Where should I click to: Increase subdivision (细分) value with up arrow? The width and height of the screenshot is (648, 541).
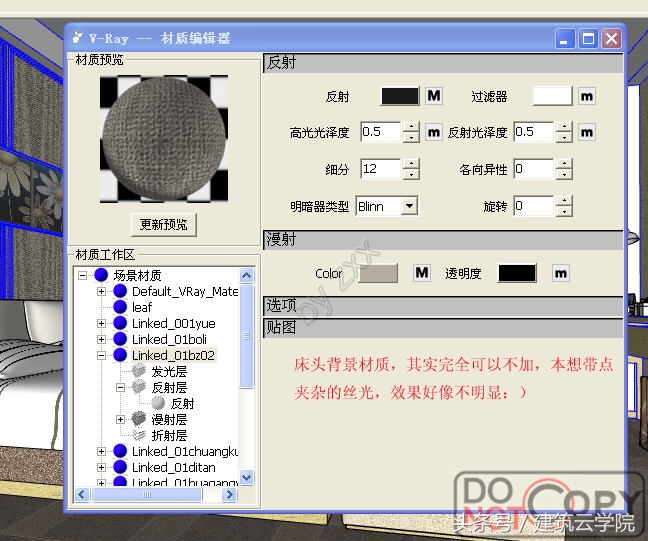click(x=411, y=164)
